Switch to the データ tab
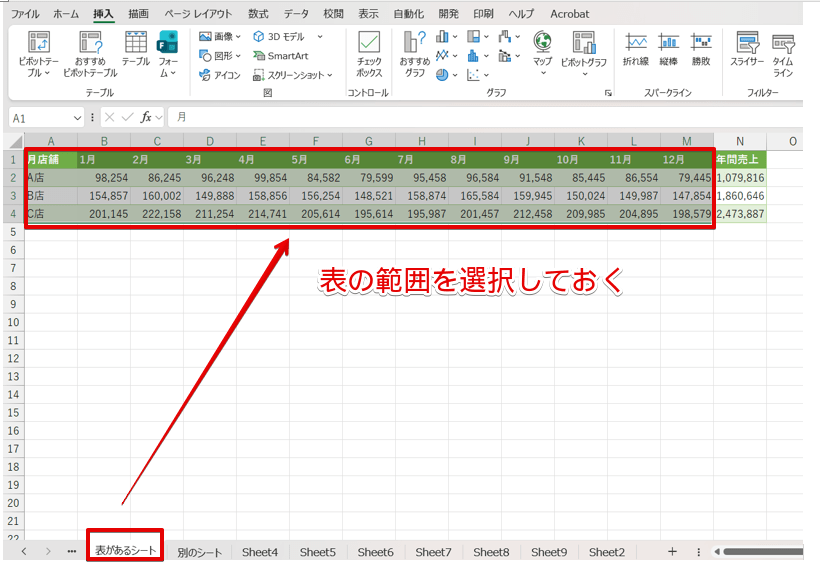The width and height of the screenshot is (820, 565). point(296,14)
